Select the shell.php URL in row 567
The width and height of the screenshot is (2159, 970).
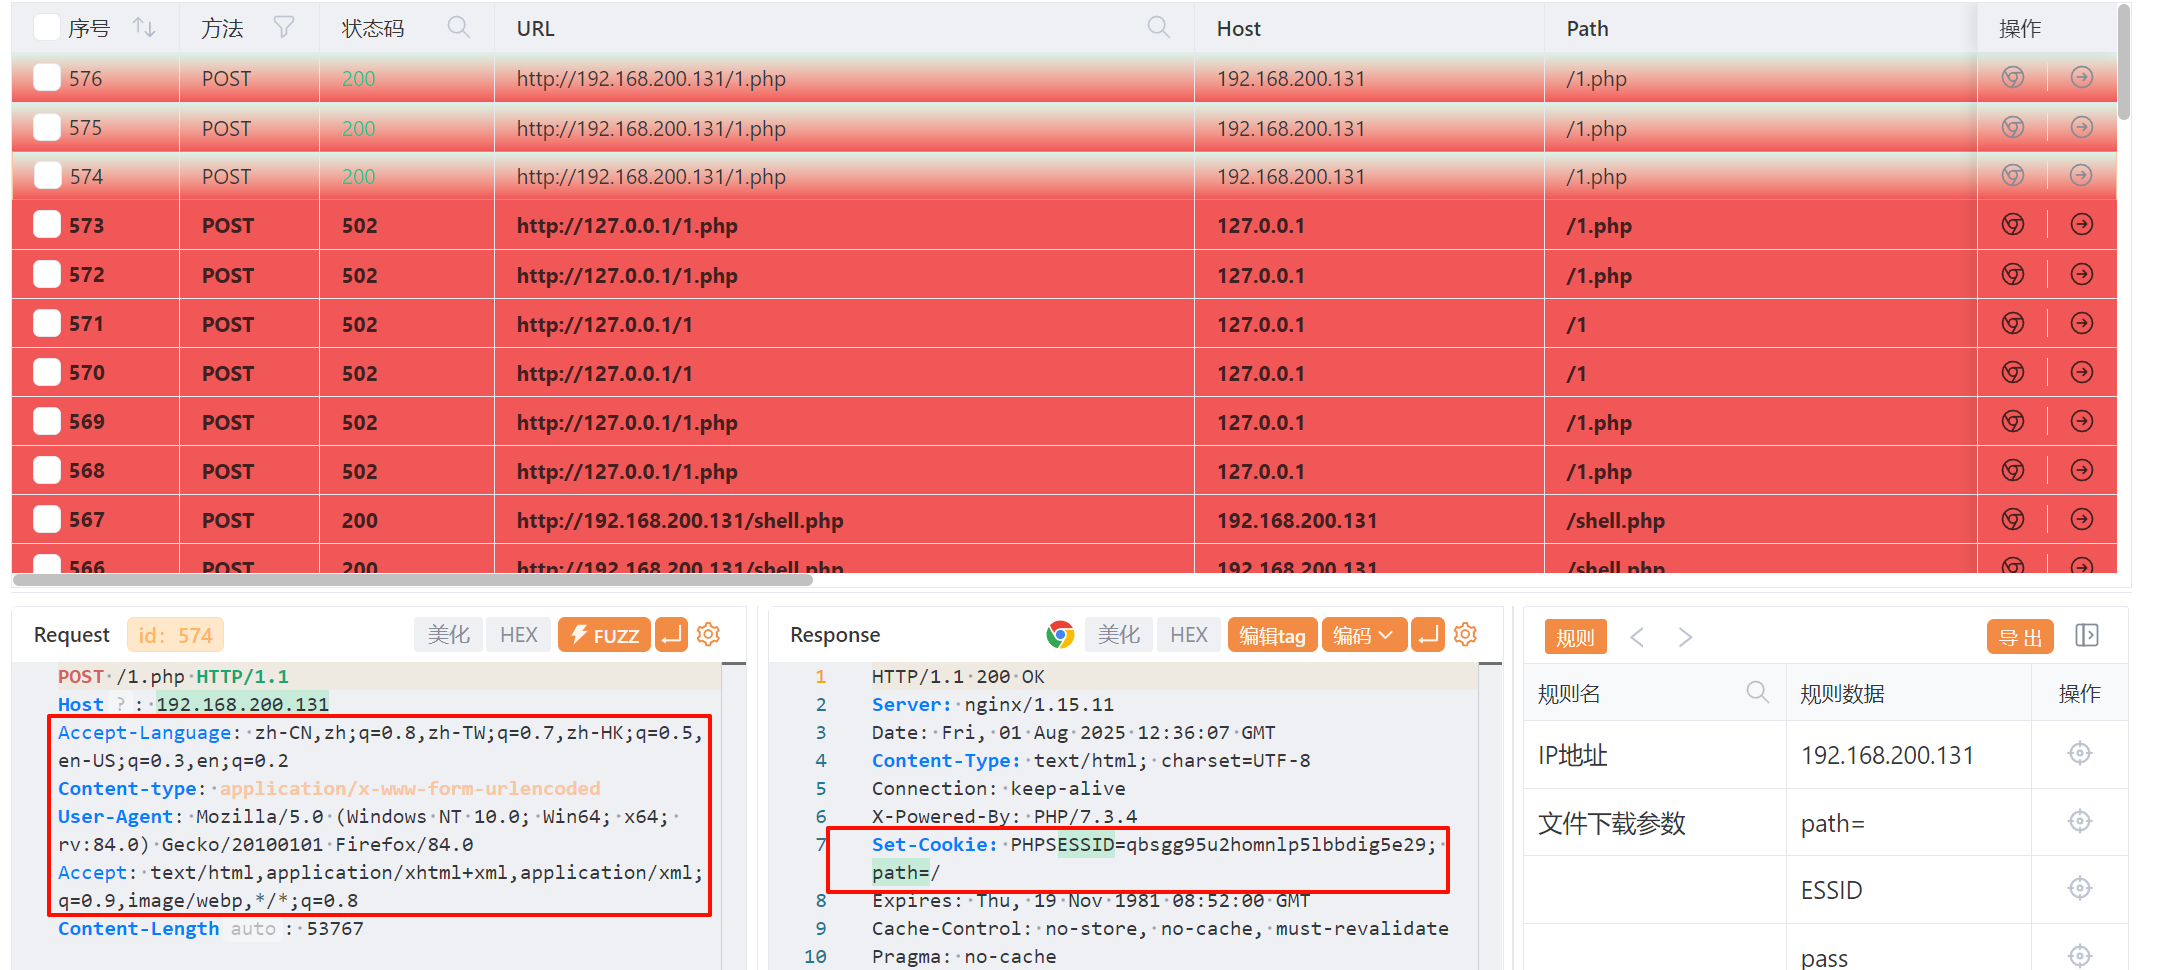point(680,520)
